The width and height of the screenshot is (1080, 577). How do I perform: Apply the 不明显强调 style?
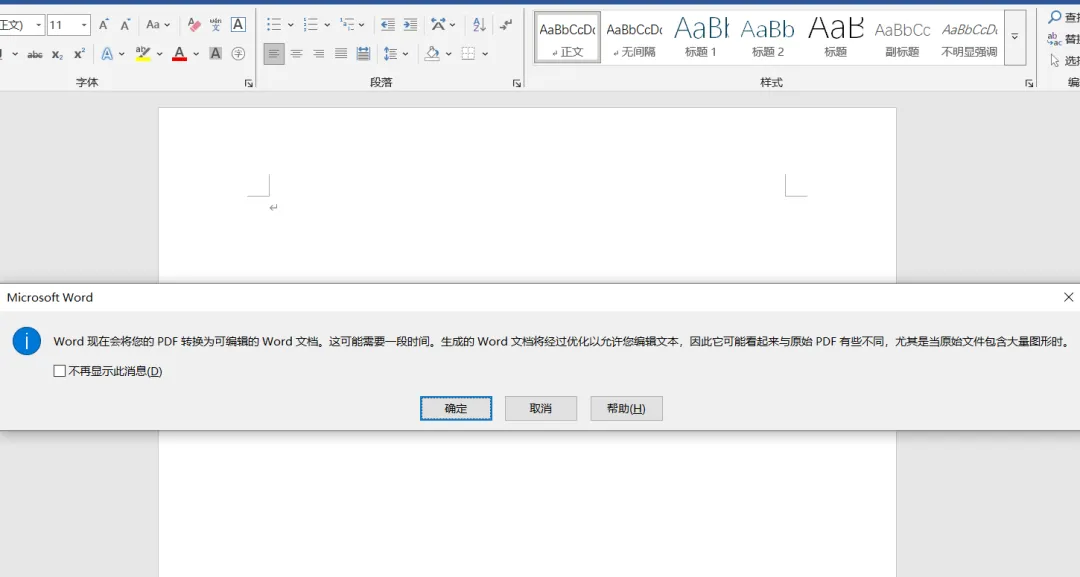(969, 37)
